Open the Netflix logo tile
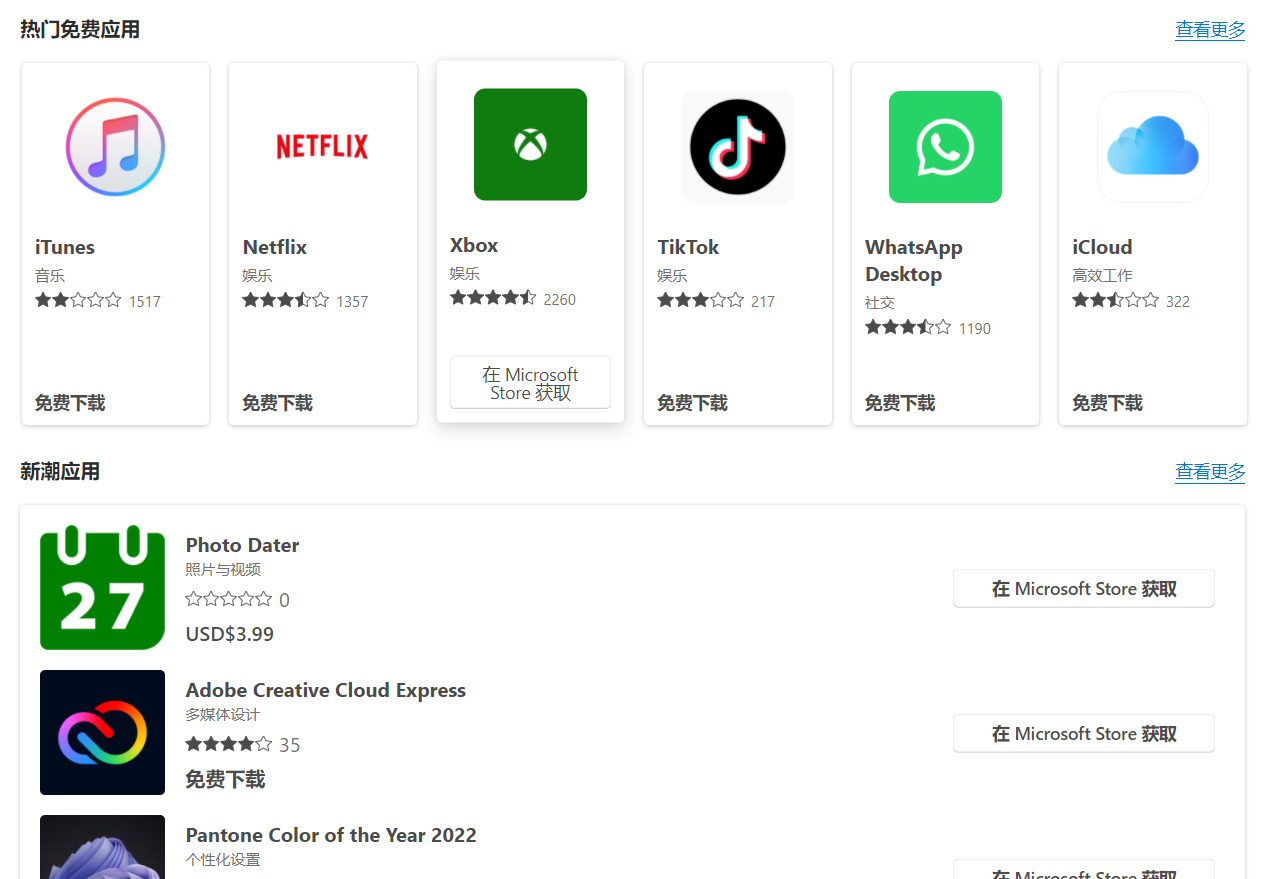Viewport: 1268px width, 879px height. pos(322,147)
